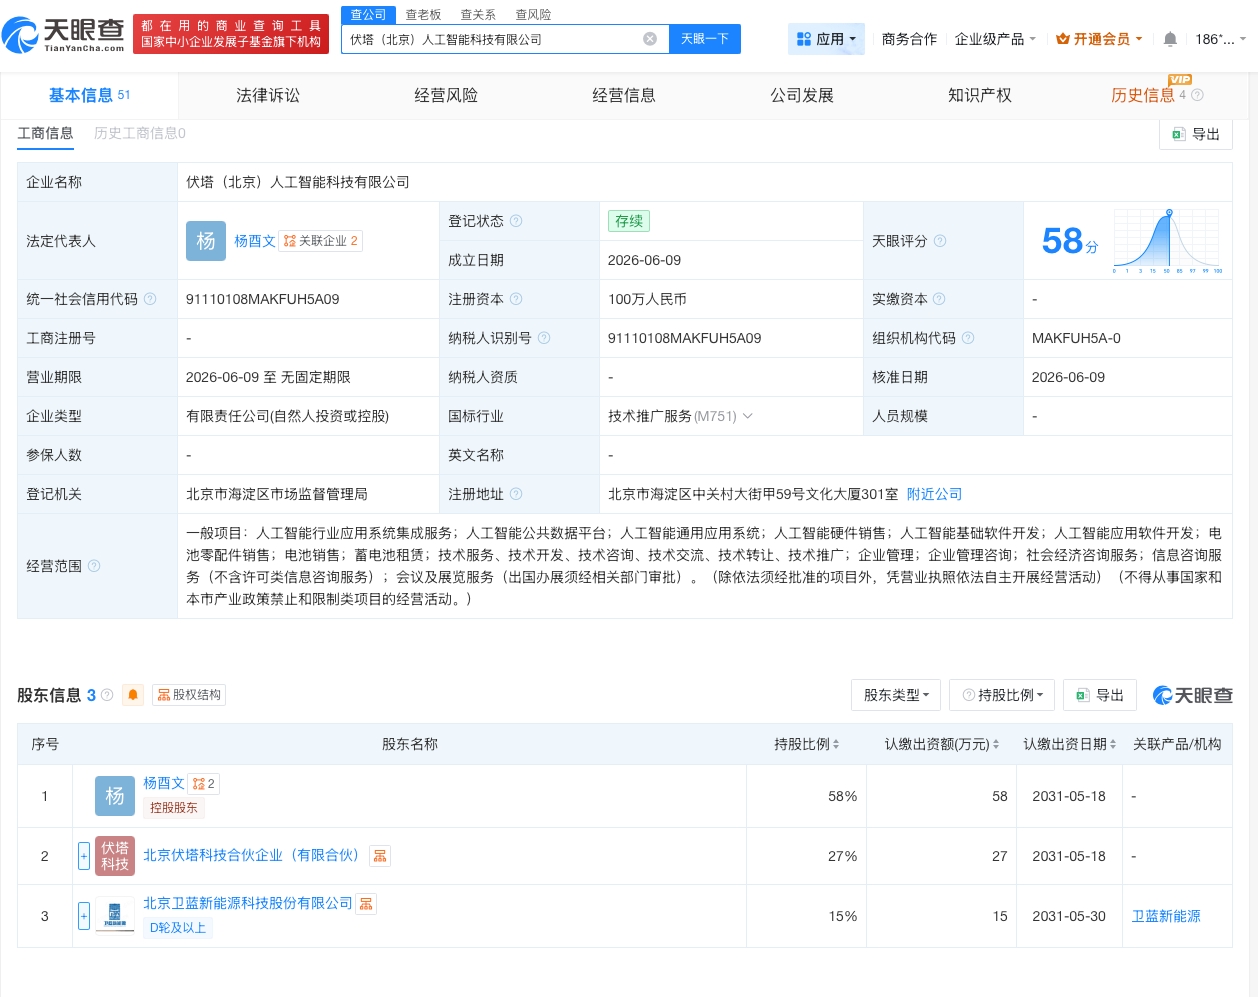Open the 卫蓝新能源 related product link

[x=1166, y=916]
